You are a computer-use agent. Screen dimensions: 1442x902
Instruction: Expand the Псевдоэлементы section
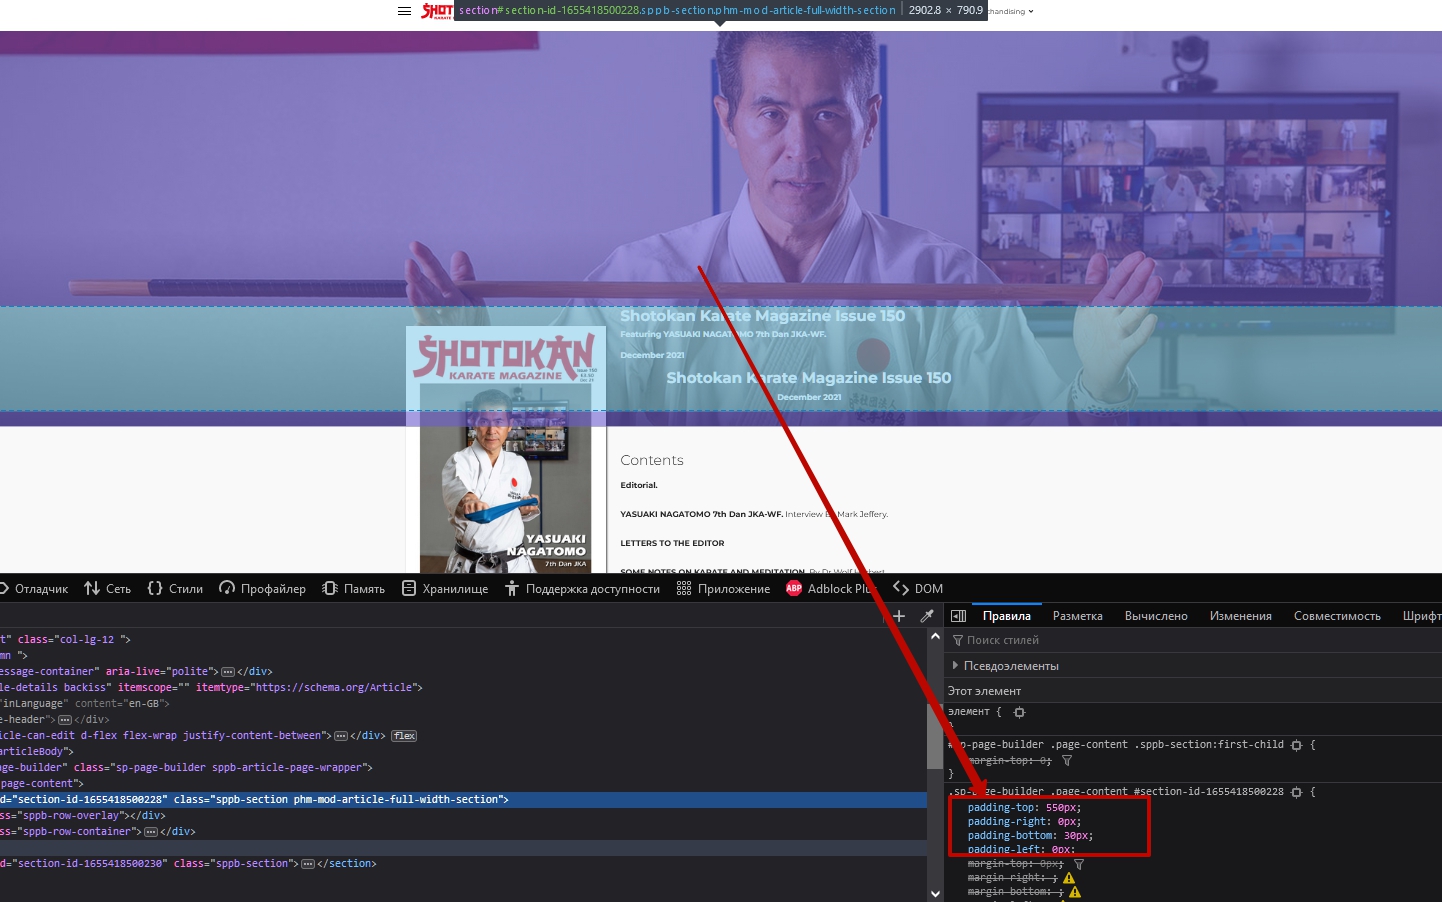click(x=1010, y=666)
